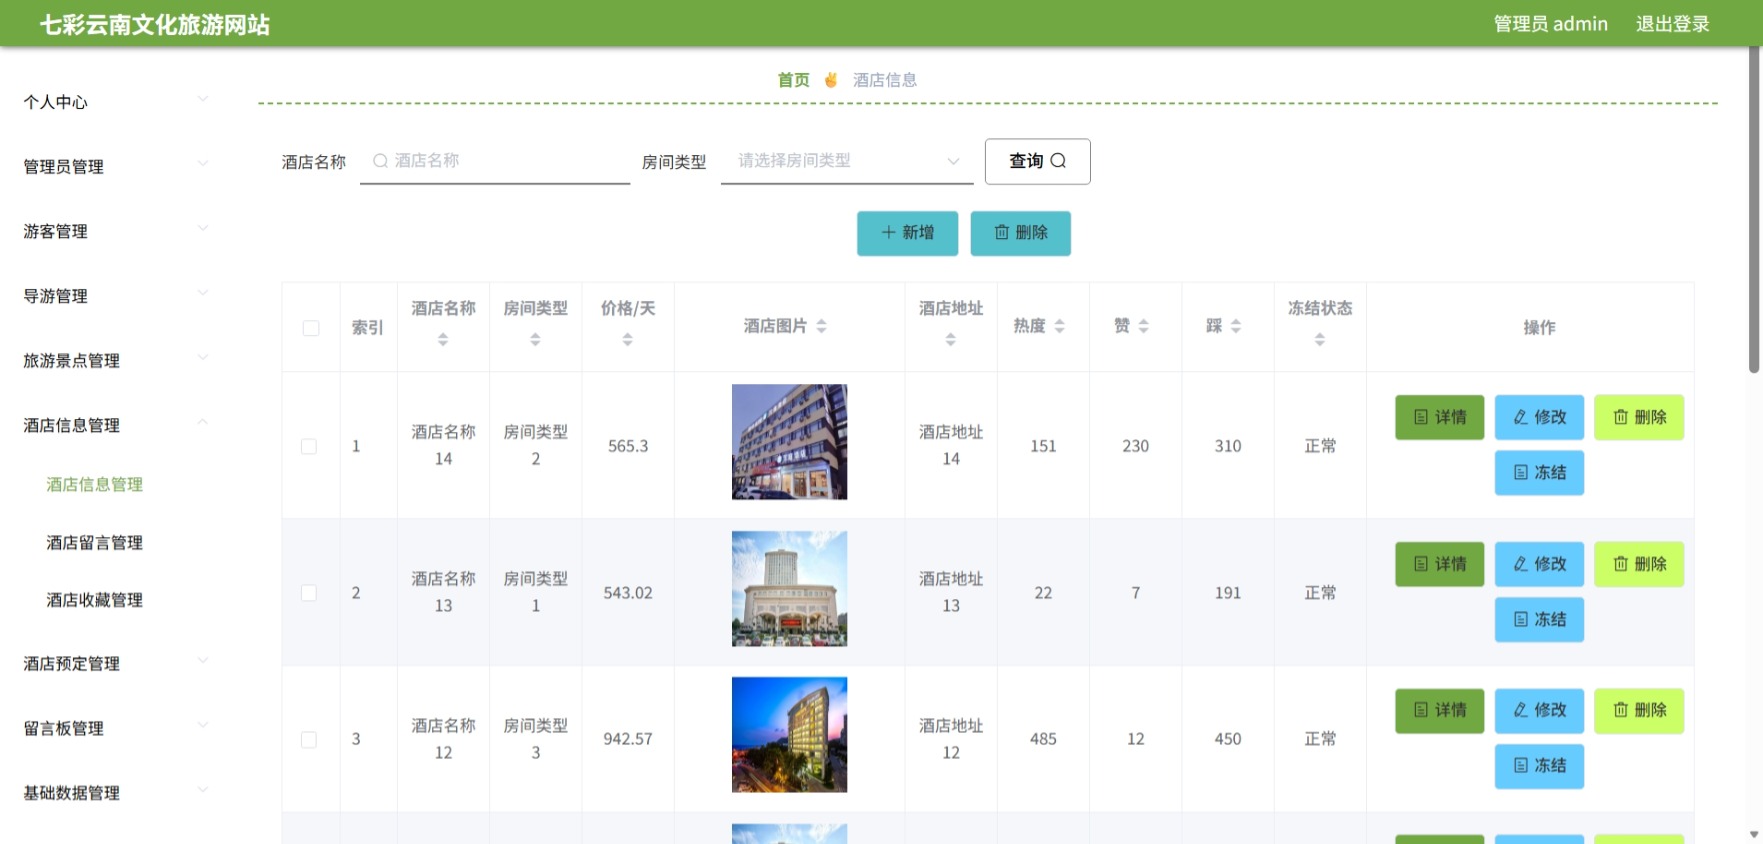Click the 查询 search button
Viewport: 1763px width, 844px height.
pyautogui.click(x=1037, y=161)
